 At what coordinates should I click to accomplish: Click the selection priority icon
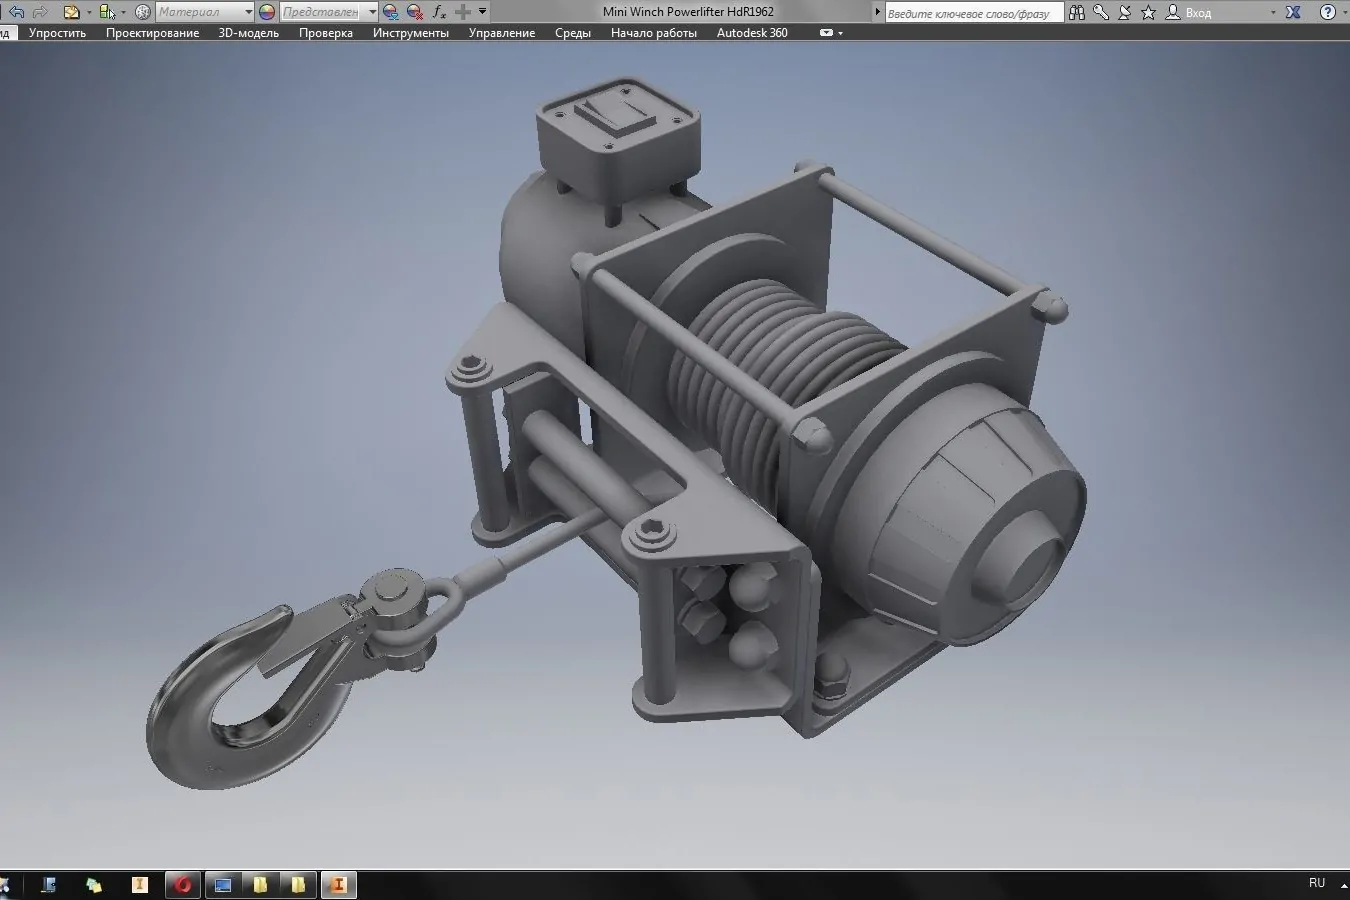[107, 12]
